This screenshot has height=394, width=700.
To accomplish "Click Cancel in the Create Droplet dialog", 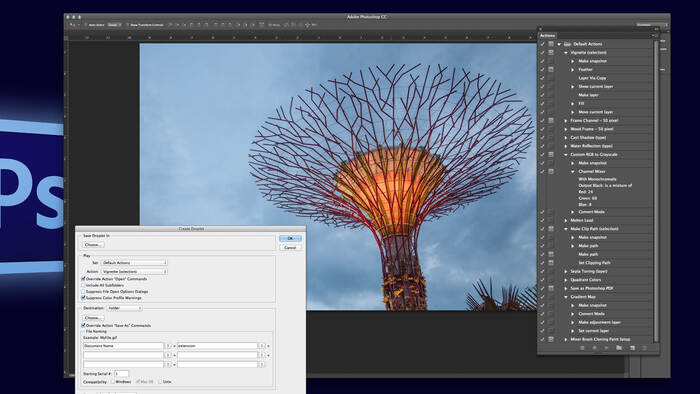I will [290, 247].
